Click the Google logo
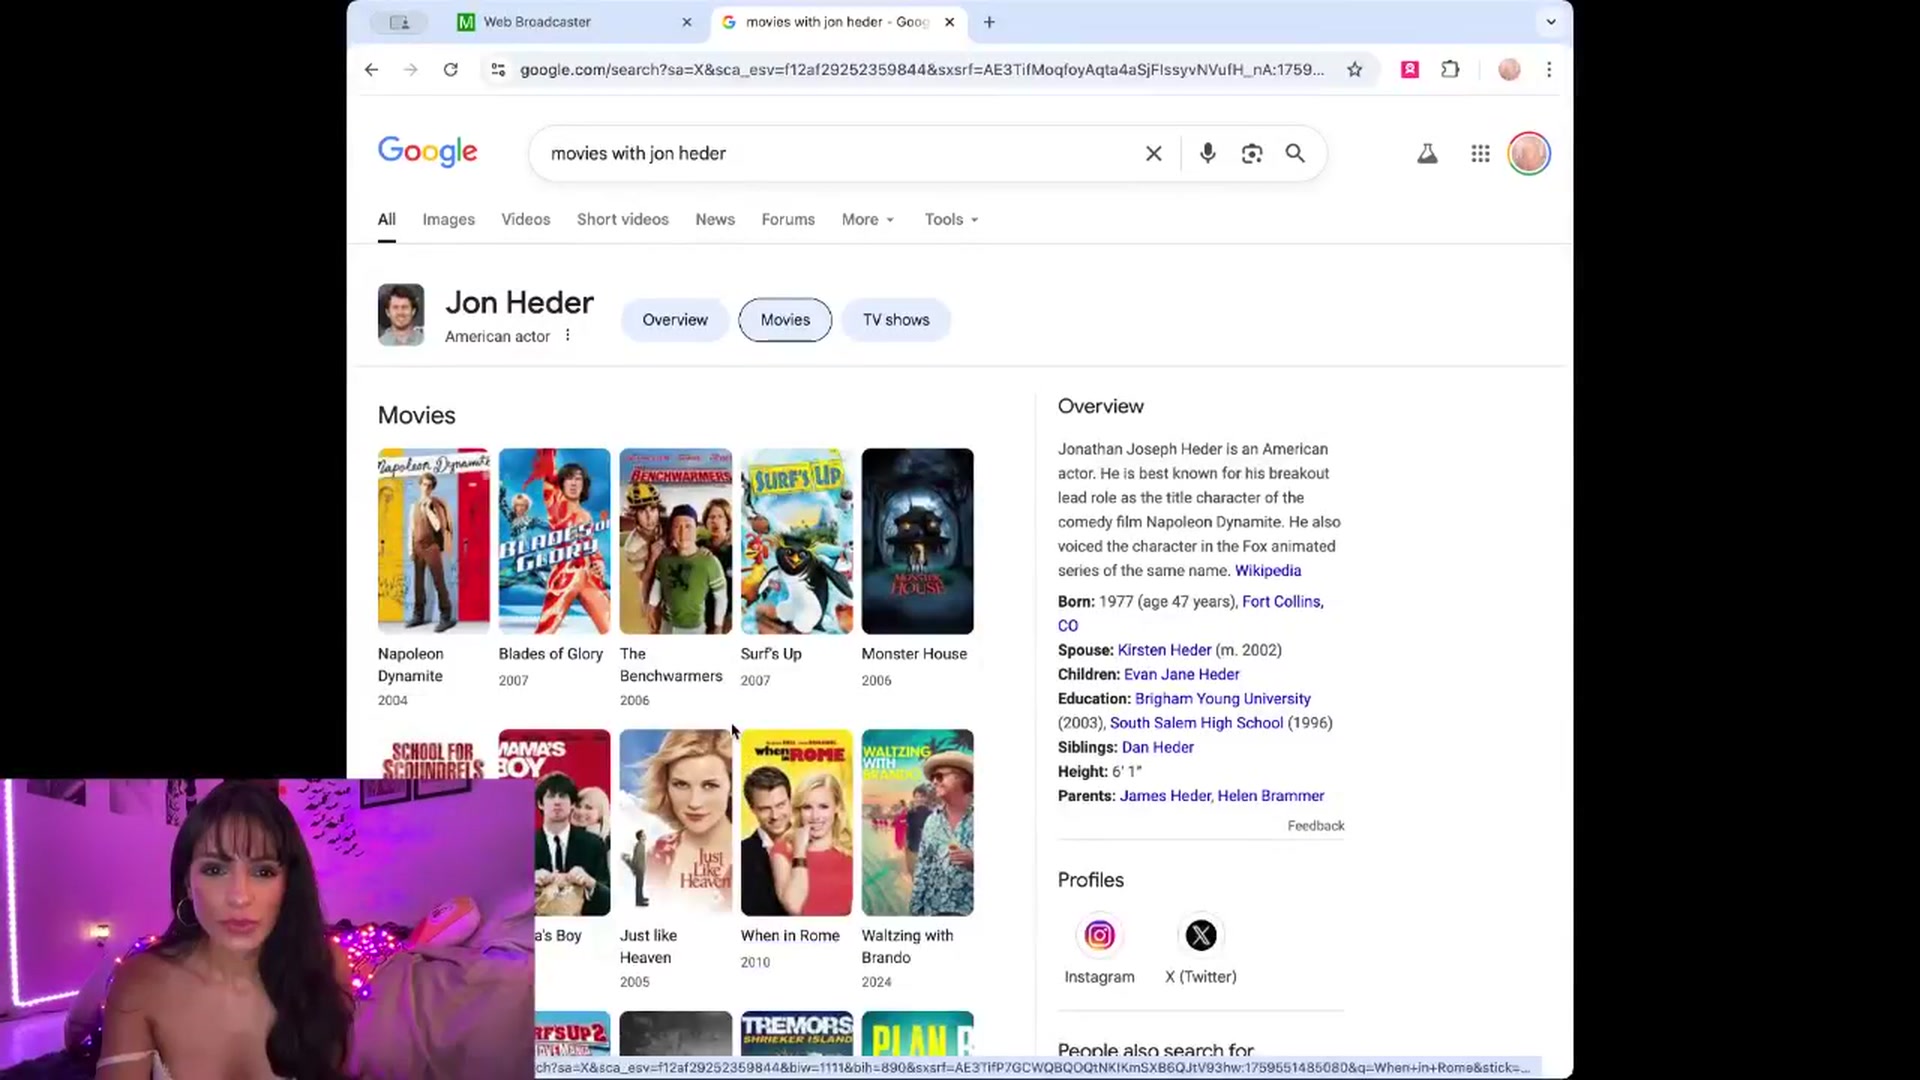 coord(427,152)
